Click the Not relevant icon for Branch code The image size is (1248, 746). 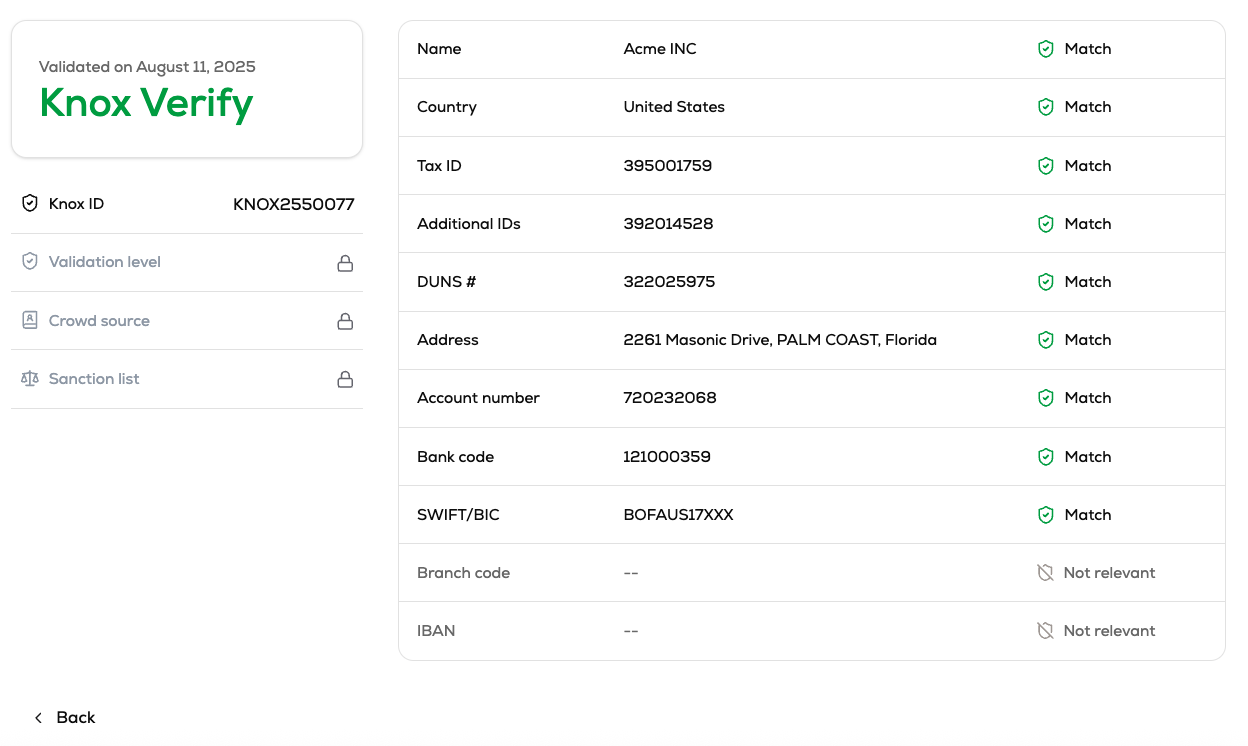[1046, 573]
